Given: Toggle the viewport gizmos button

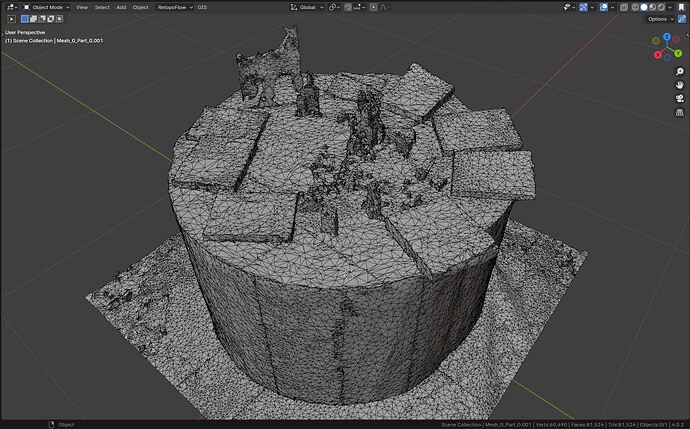Looking at the screenshot, I should pos(583,7).
